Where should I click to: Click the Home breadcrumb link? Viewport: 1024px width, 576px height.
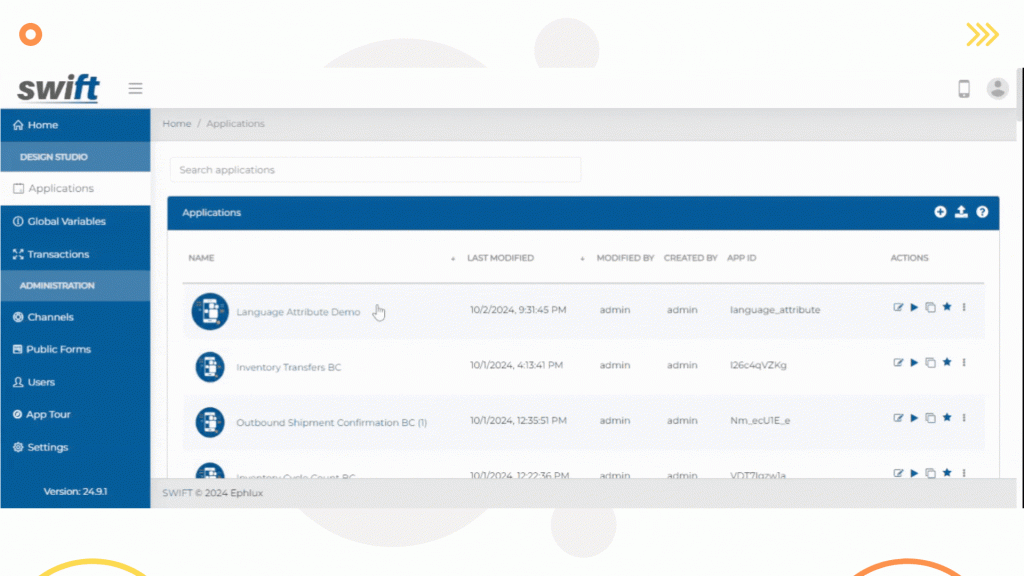pyautogui.click(x=176, y=123)
